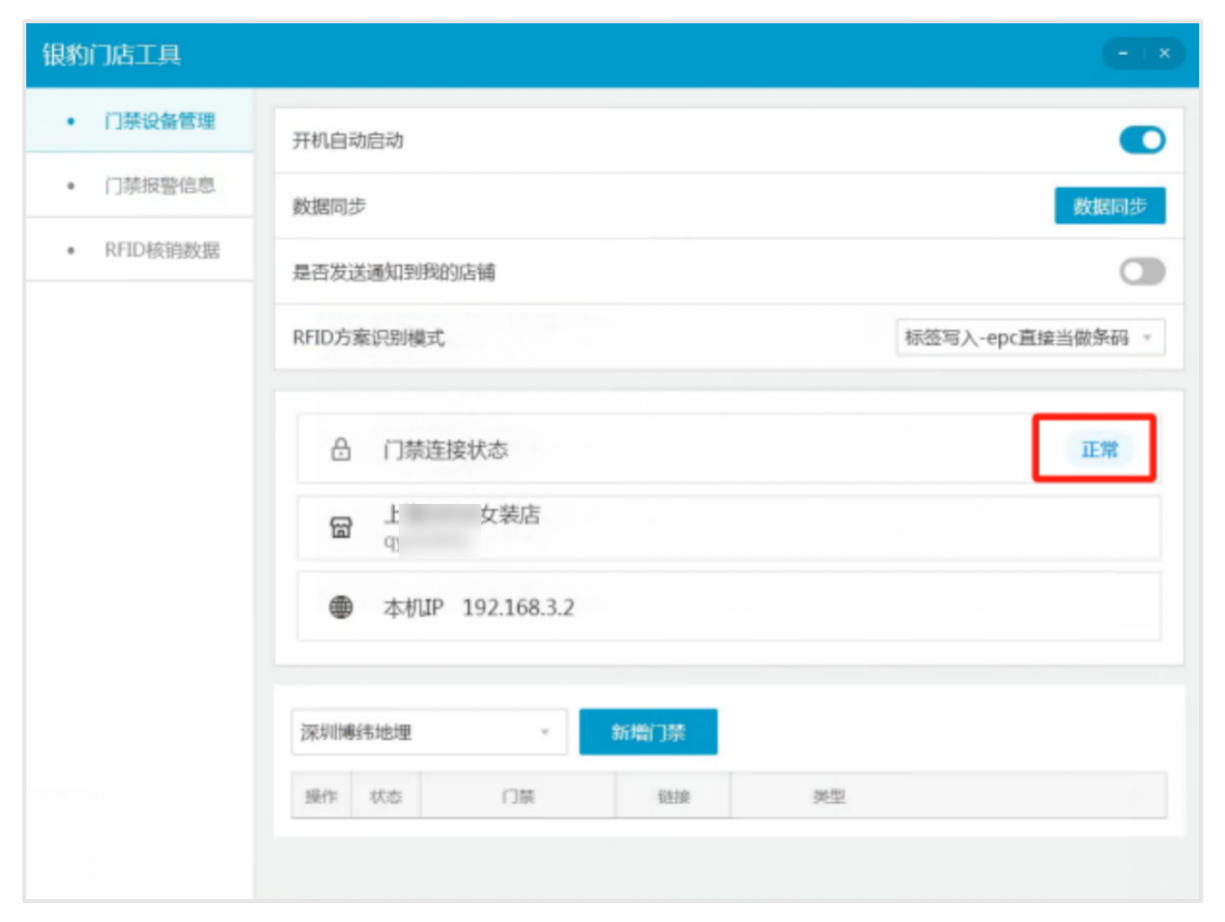Click the 正常 connection status label
The image size is (1225, 922).
pos(1097,449)
